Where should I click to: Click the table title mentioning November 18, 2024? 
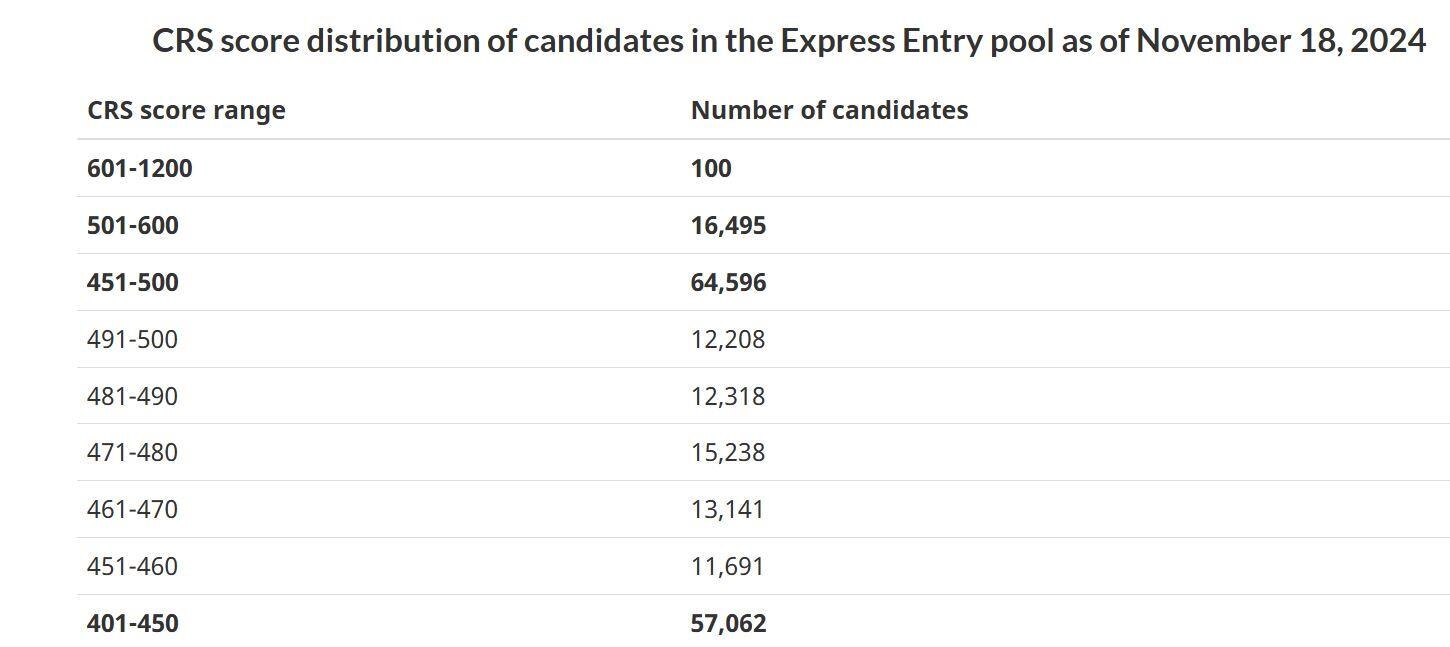(x=788, y=41)
